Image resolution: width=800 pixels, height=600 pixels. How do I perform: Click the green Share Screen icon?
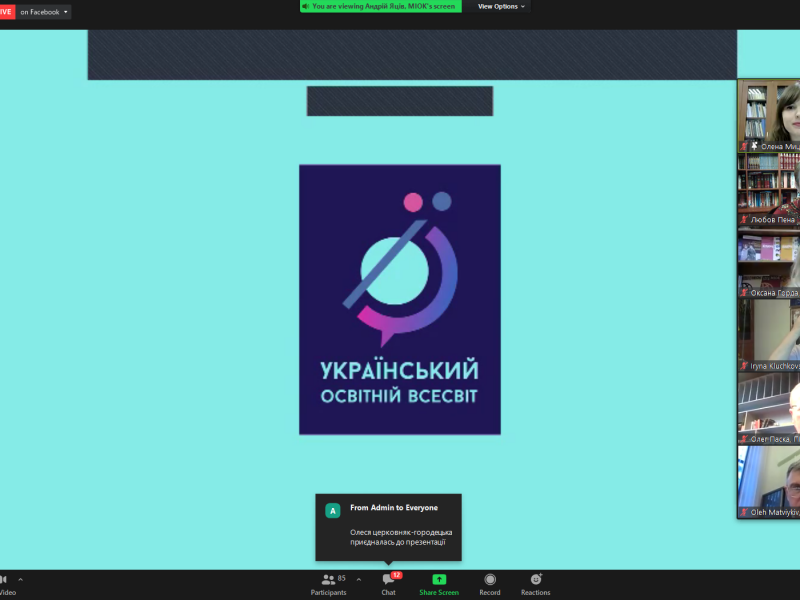(439, 582)
